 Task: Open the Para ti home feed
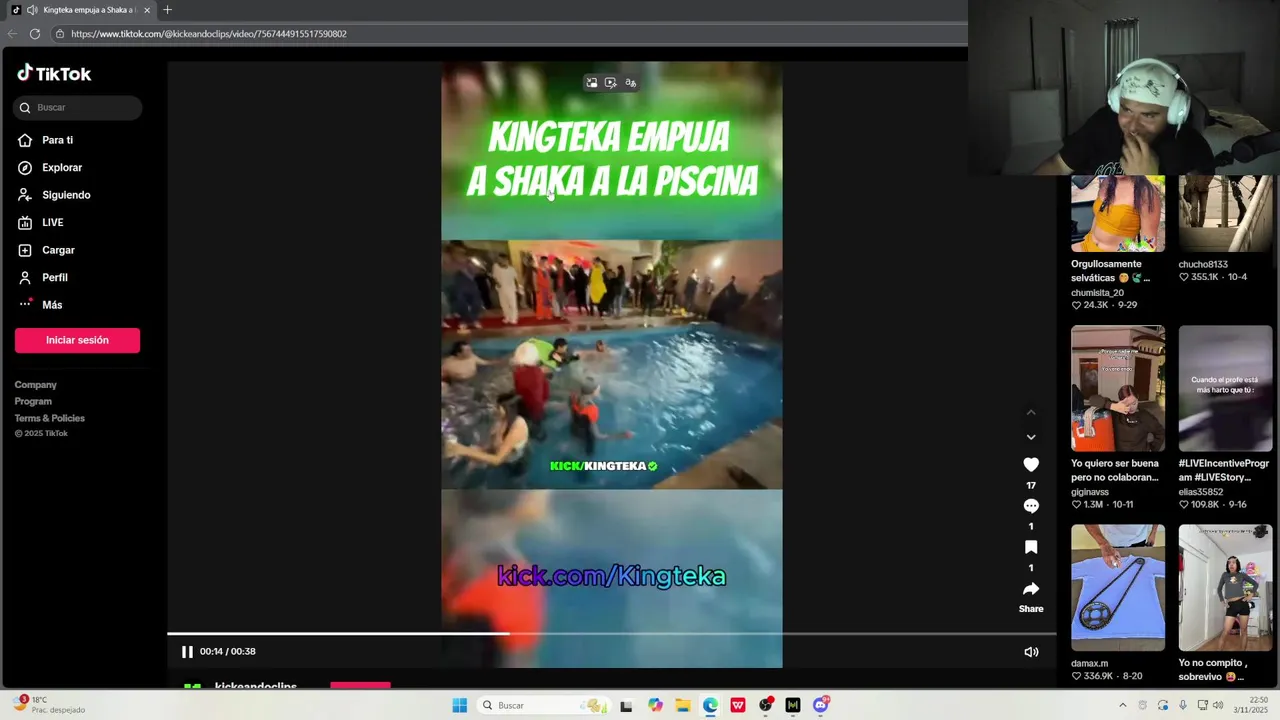point(47,140)
